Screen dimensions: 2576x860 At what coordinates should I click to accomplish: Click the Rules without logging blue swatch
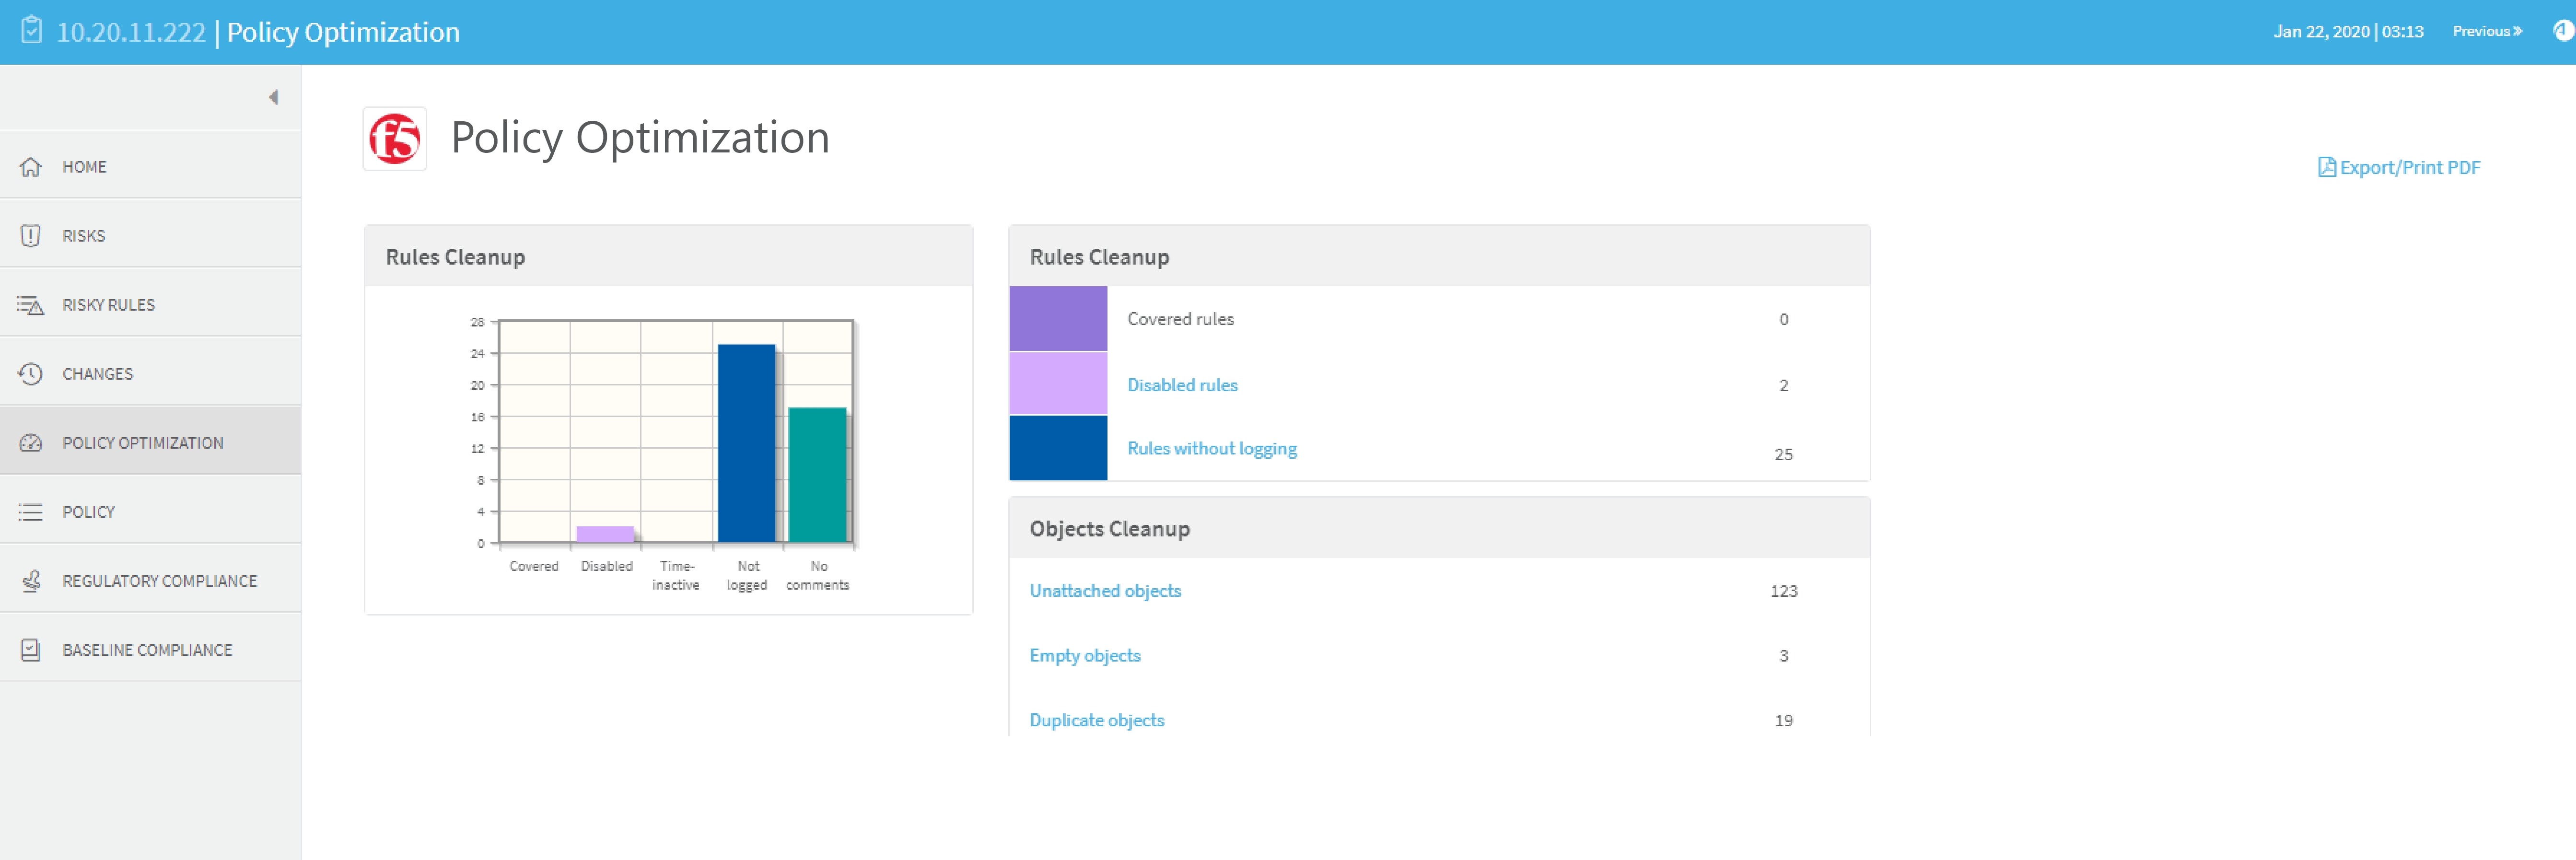click(1058, 448)
